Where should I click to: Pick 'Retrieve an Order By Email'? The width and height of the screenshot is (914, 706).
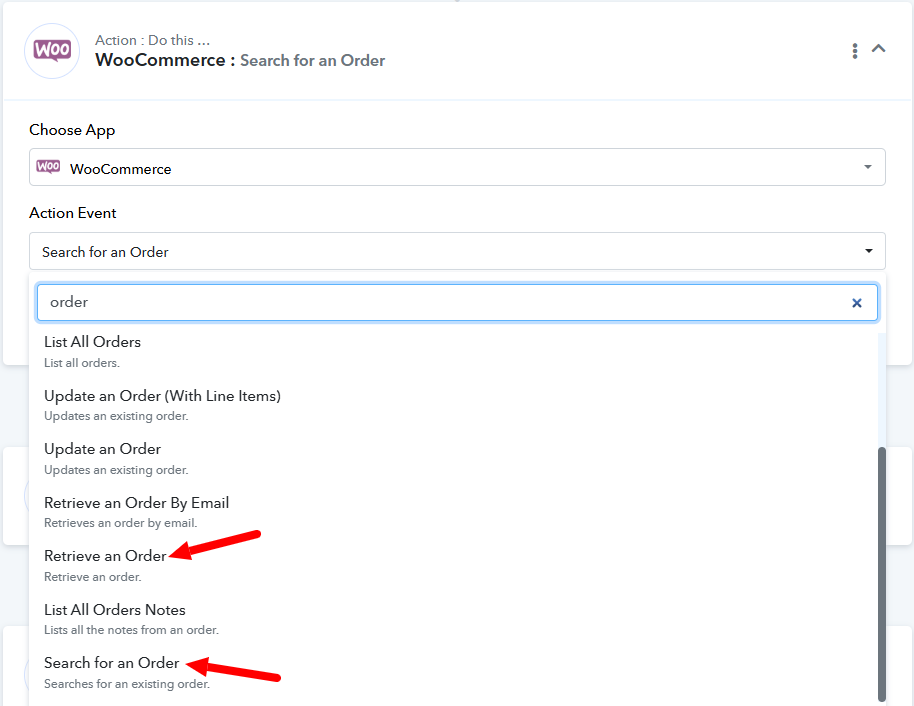click(136, 503)
